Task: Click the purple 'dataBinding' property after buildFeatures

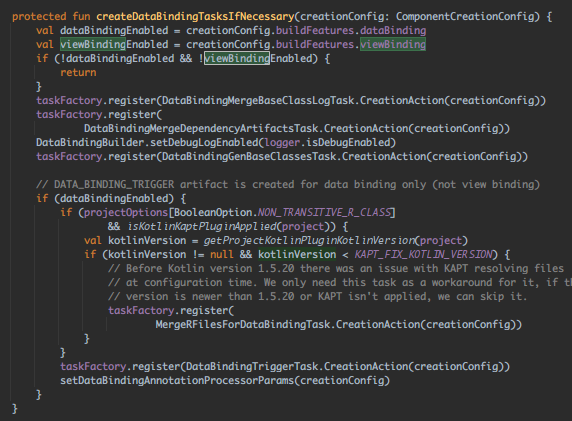Action: point(393,30)
